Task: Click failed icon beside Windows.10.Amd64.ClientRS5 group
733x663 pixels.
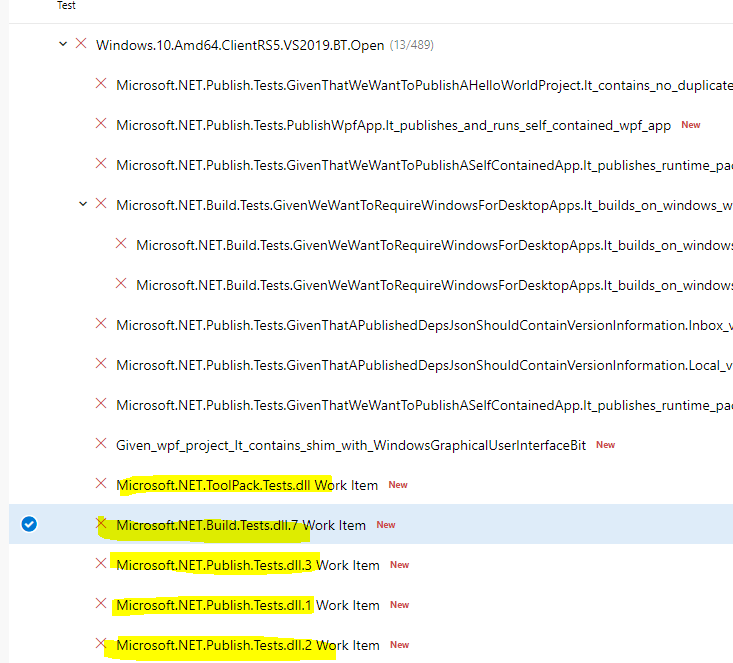Action: coord(81,43)
